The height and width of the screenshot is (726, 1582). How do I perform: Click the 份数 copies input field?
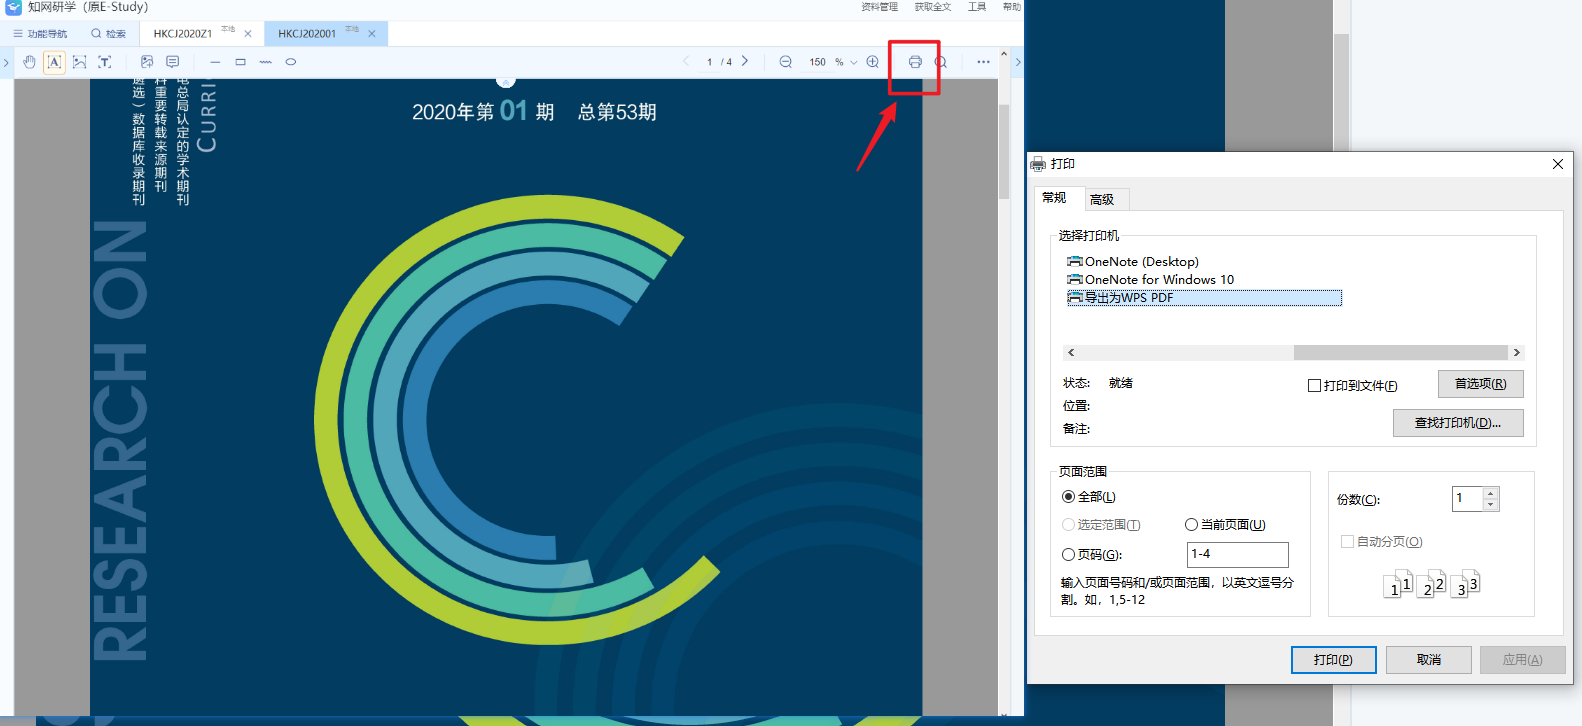[x=1467, y=498]
